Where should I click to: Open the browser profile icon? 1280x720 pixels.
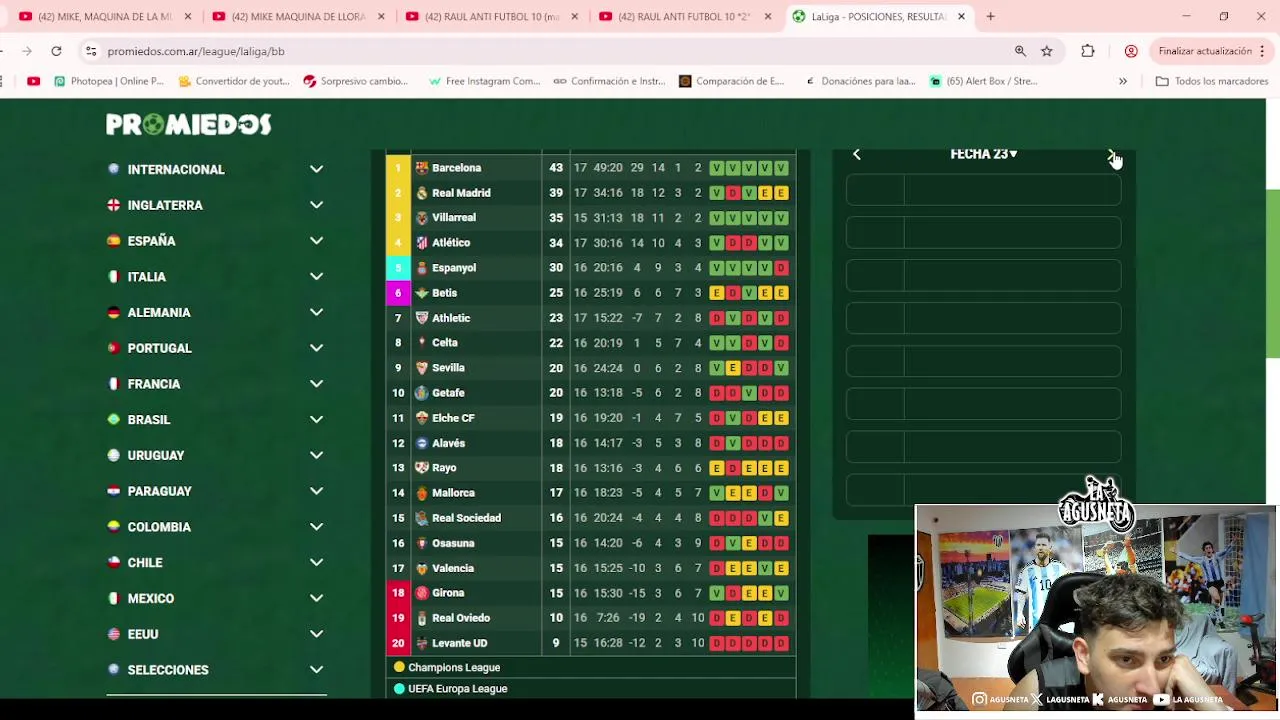click(x=1131, y=51)
